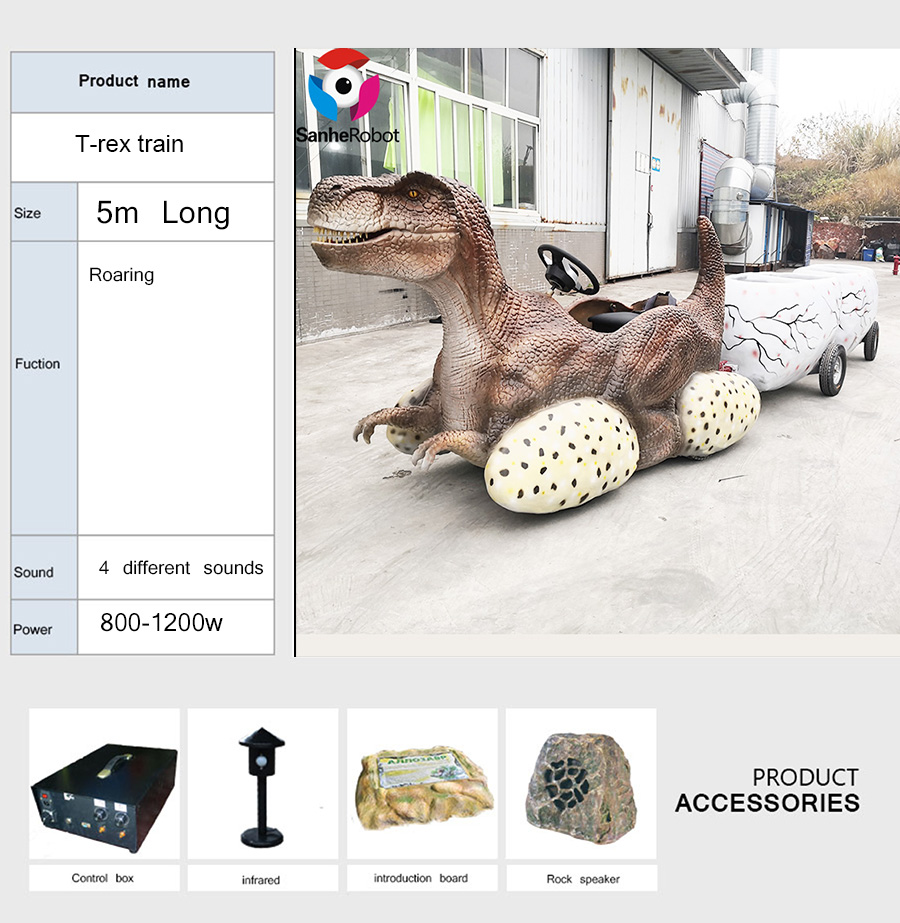The width and height of the screenshot is (900, 923).
Task: Select the Rock speaker accessory image
Action: (x=581, y=783)
